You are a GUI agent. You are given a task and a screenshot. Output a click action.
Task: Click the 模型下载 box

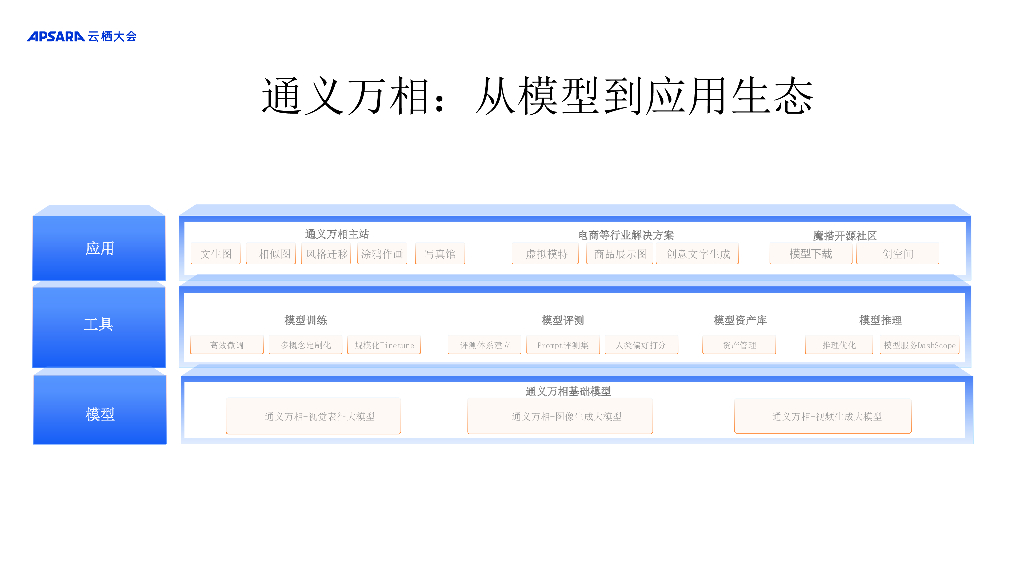pyautogui.click(x=810, y=254)
